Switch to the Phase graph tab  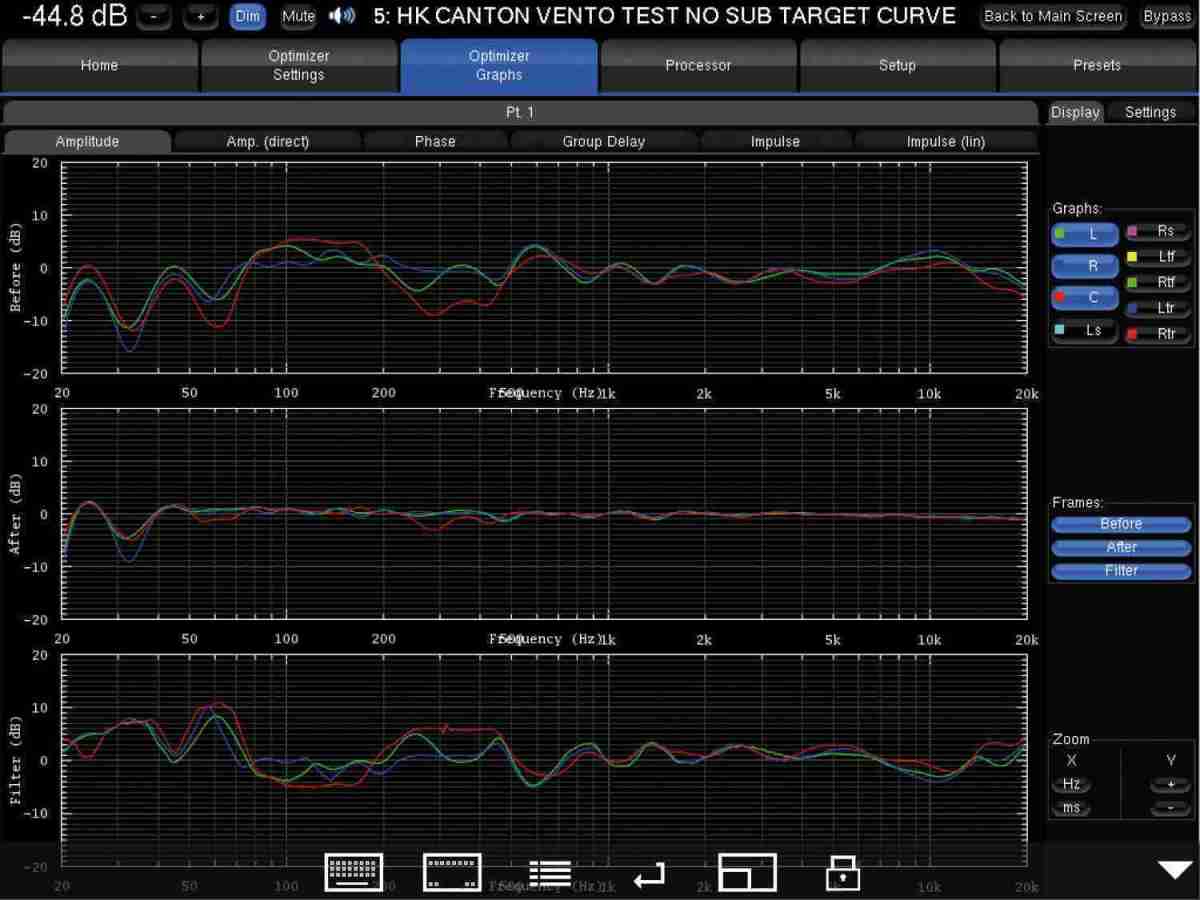point(435,142)
